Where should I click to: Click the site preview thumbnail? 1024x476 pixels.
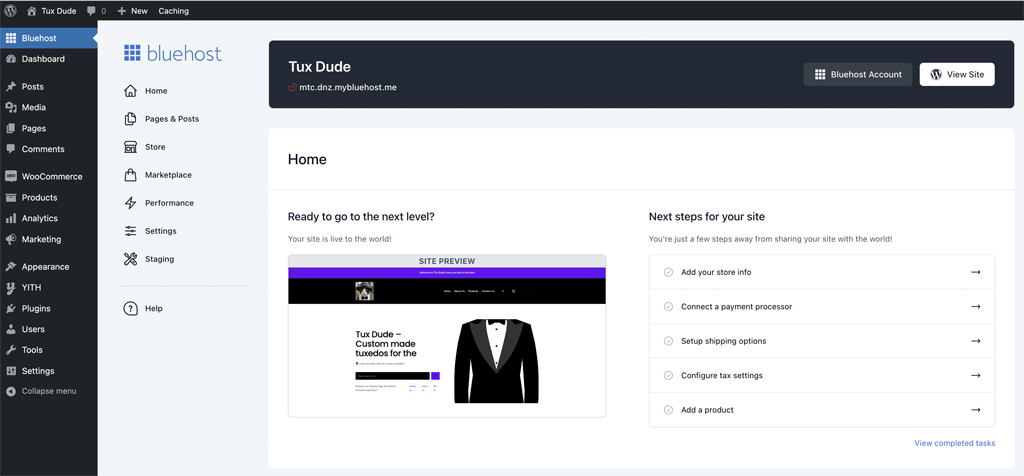(x=447, y=336)
